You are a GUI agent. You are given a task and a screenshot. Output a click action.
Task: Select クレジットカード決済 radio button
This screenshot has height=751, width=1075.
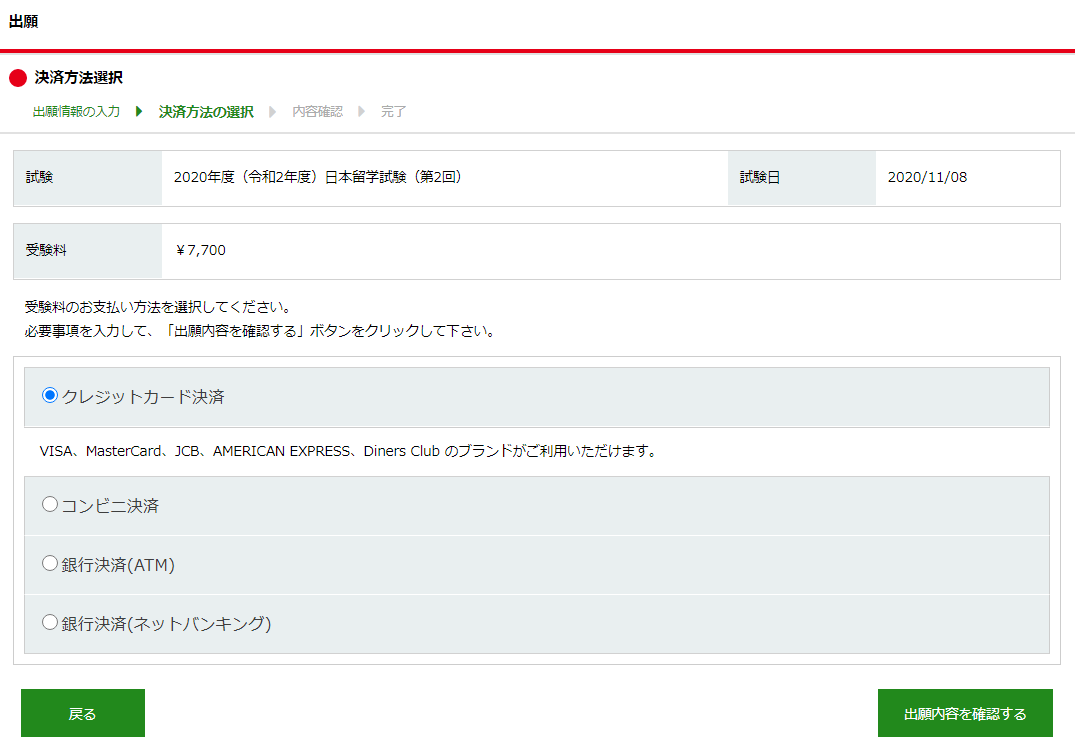point(49,396)
